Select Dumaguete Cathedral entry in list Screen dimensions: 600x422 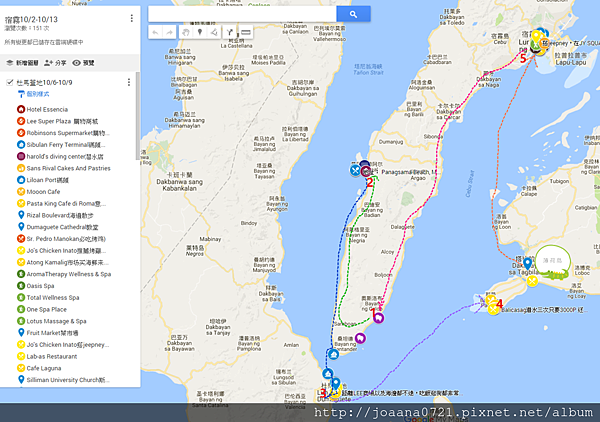[62, 227]
